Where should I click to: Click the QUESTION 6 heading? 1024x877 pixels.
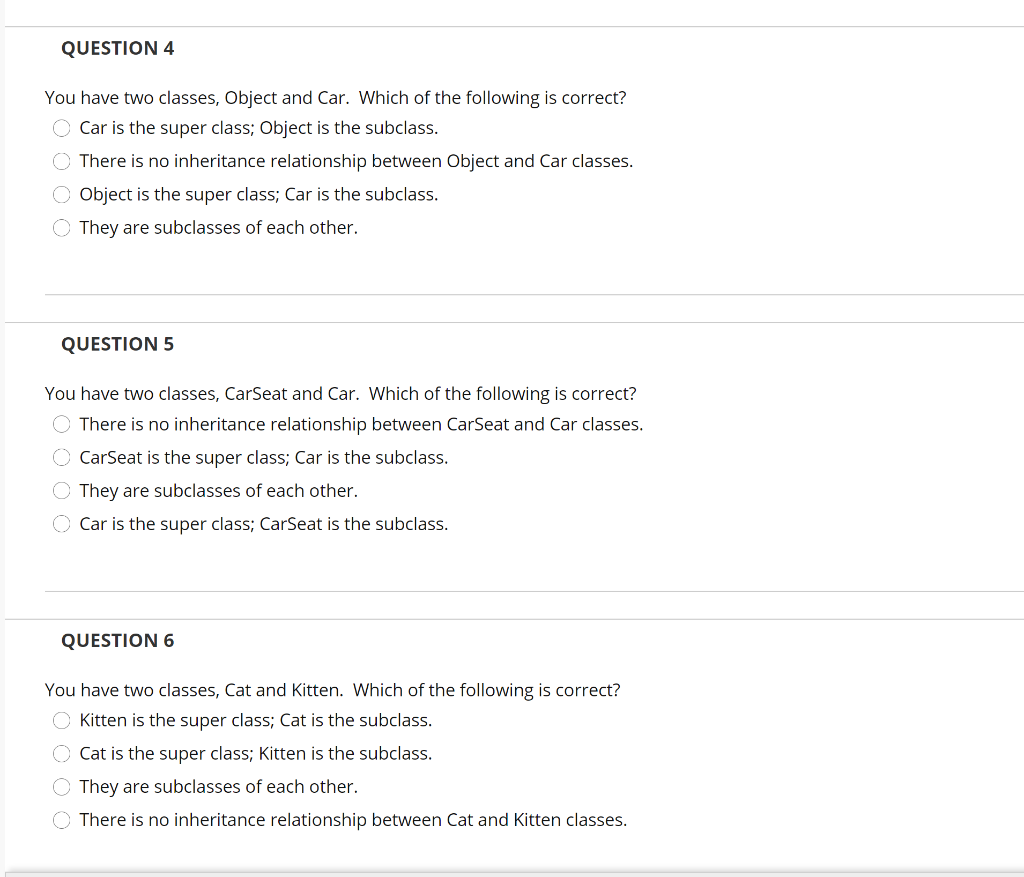click(117, 640)
